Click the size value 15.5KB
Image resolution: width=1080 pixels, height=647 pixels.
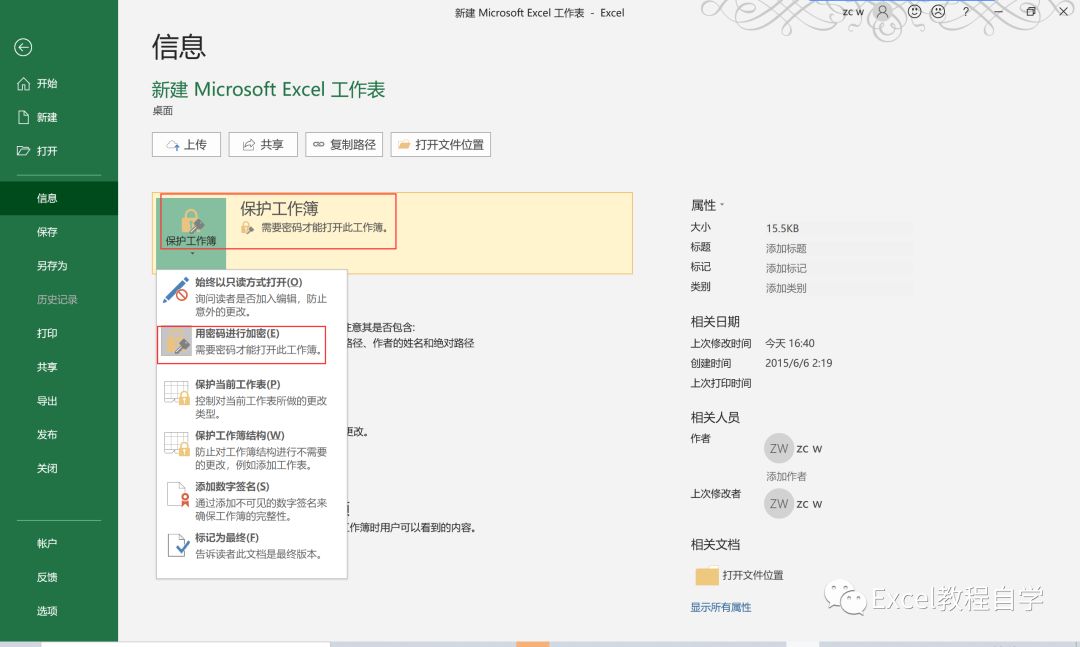coord(782,228)
